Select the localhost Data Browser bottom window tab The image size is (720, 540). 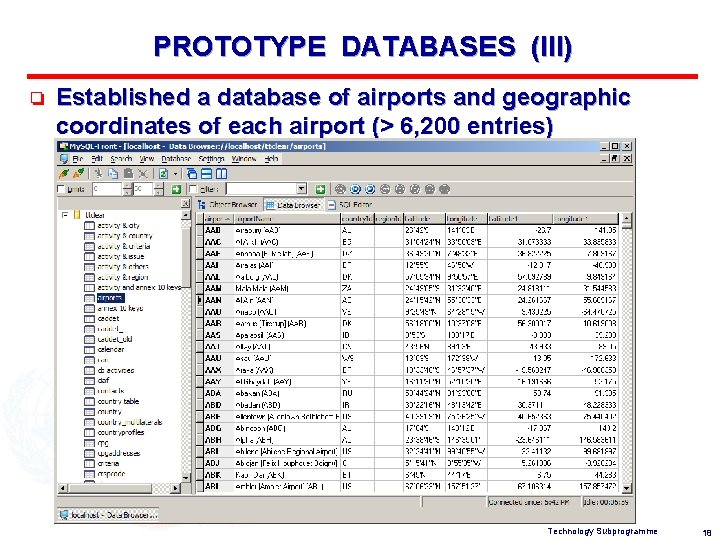point(108,515)
